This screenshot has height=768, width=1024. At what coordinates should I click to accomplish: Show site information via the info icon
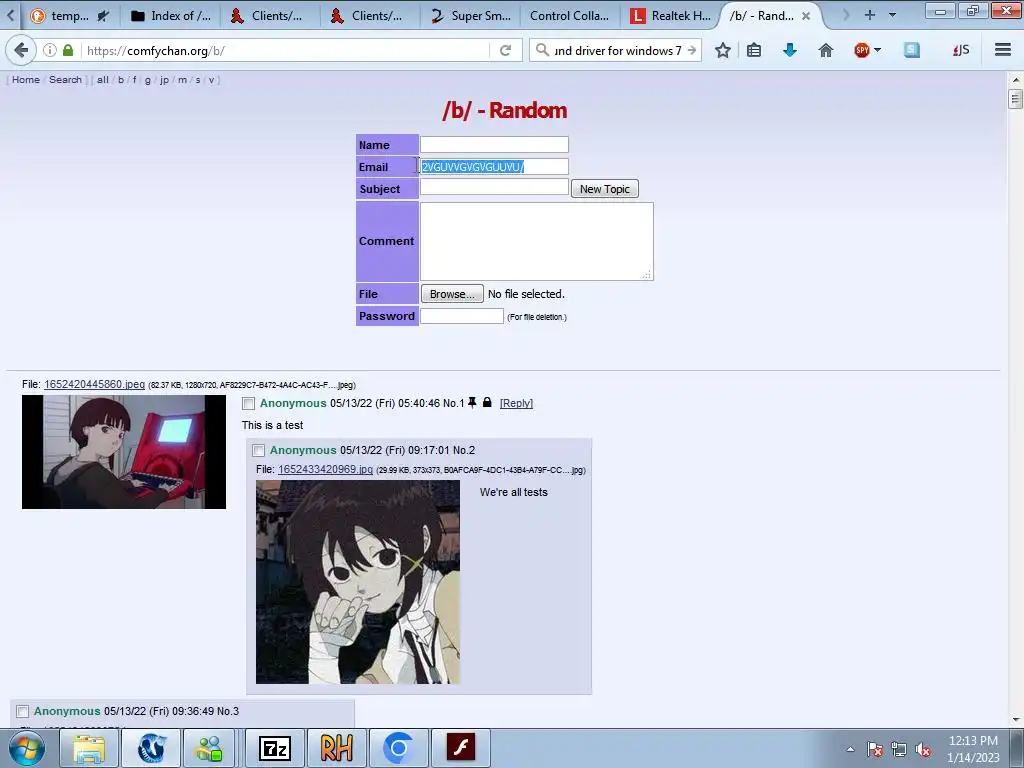pos(50,50)
